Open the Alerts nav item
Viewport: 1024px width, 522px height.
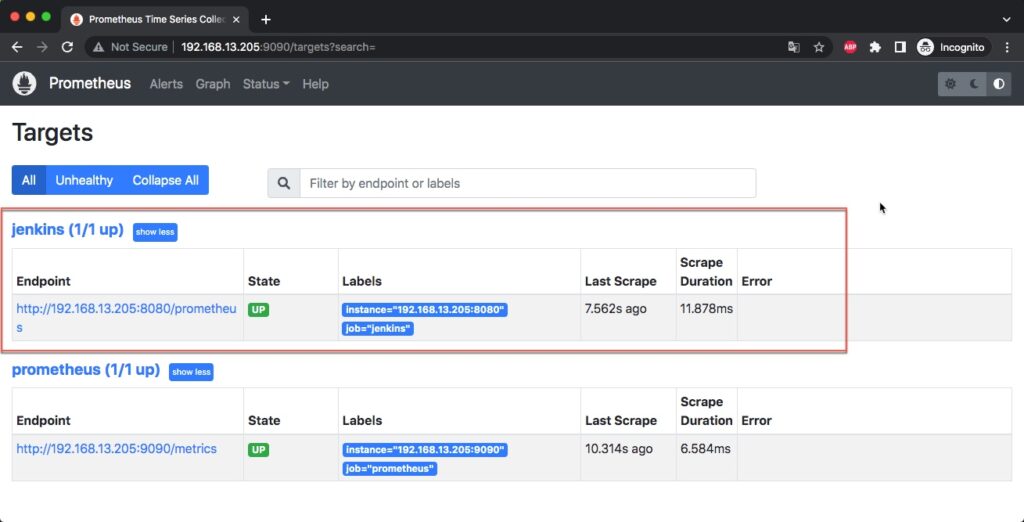166,84
